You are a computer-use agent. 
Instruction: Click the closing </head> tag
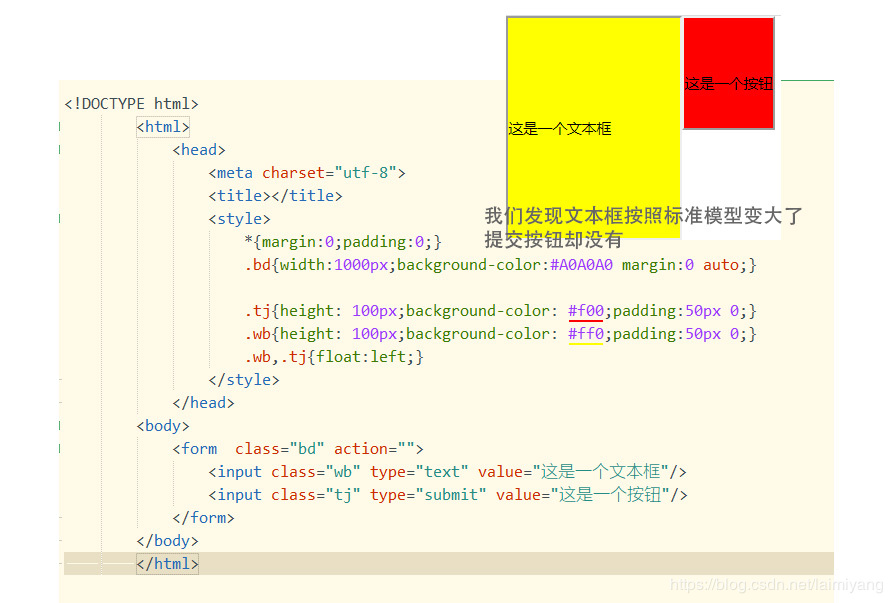[x=203, y=403]
